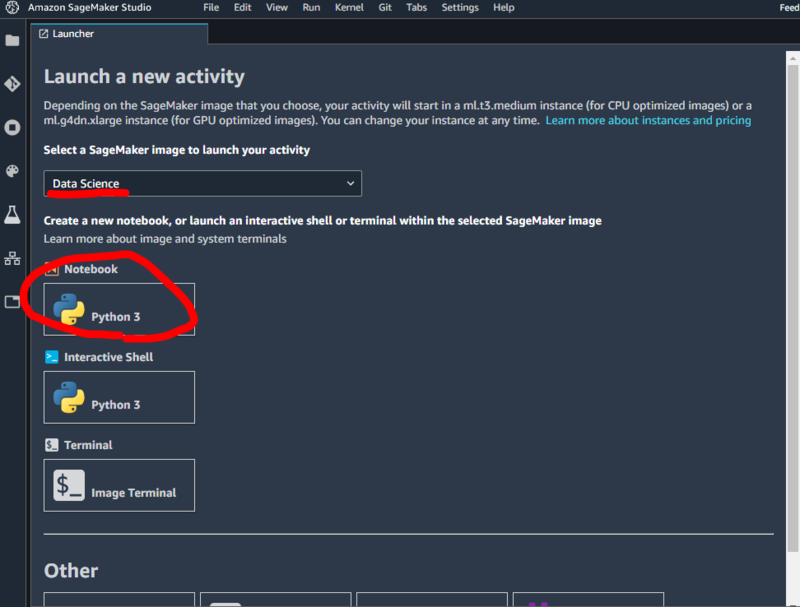Open Running Terminals and Kernels icon
The width and height of the screenshot is (800, 607).
tap(12, 128)
